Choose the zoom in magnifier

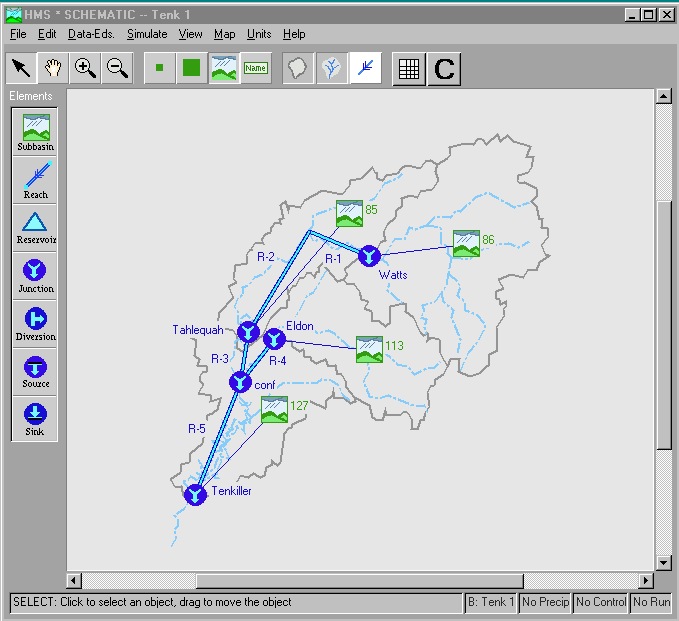[85, 68]
